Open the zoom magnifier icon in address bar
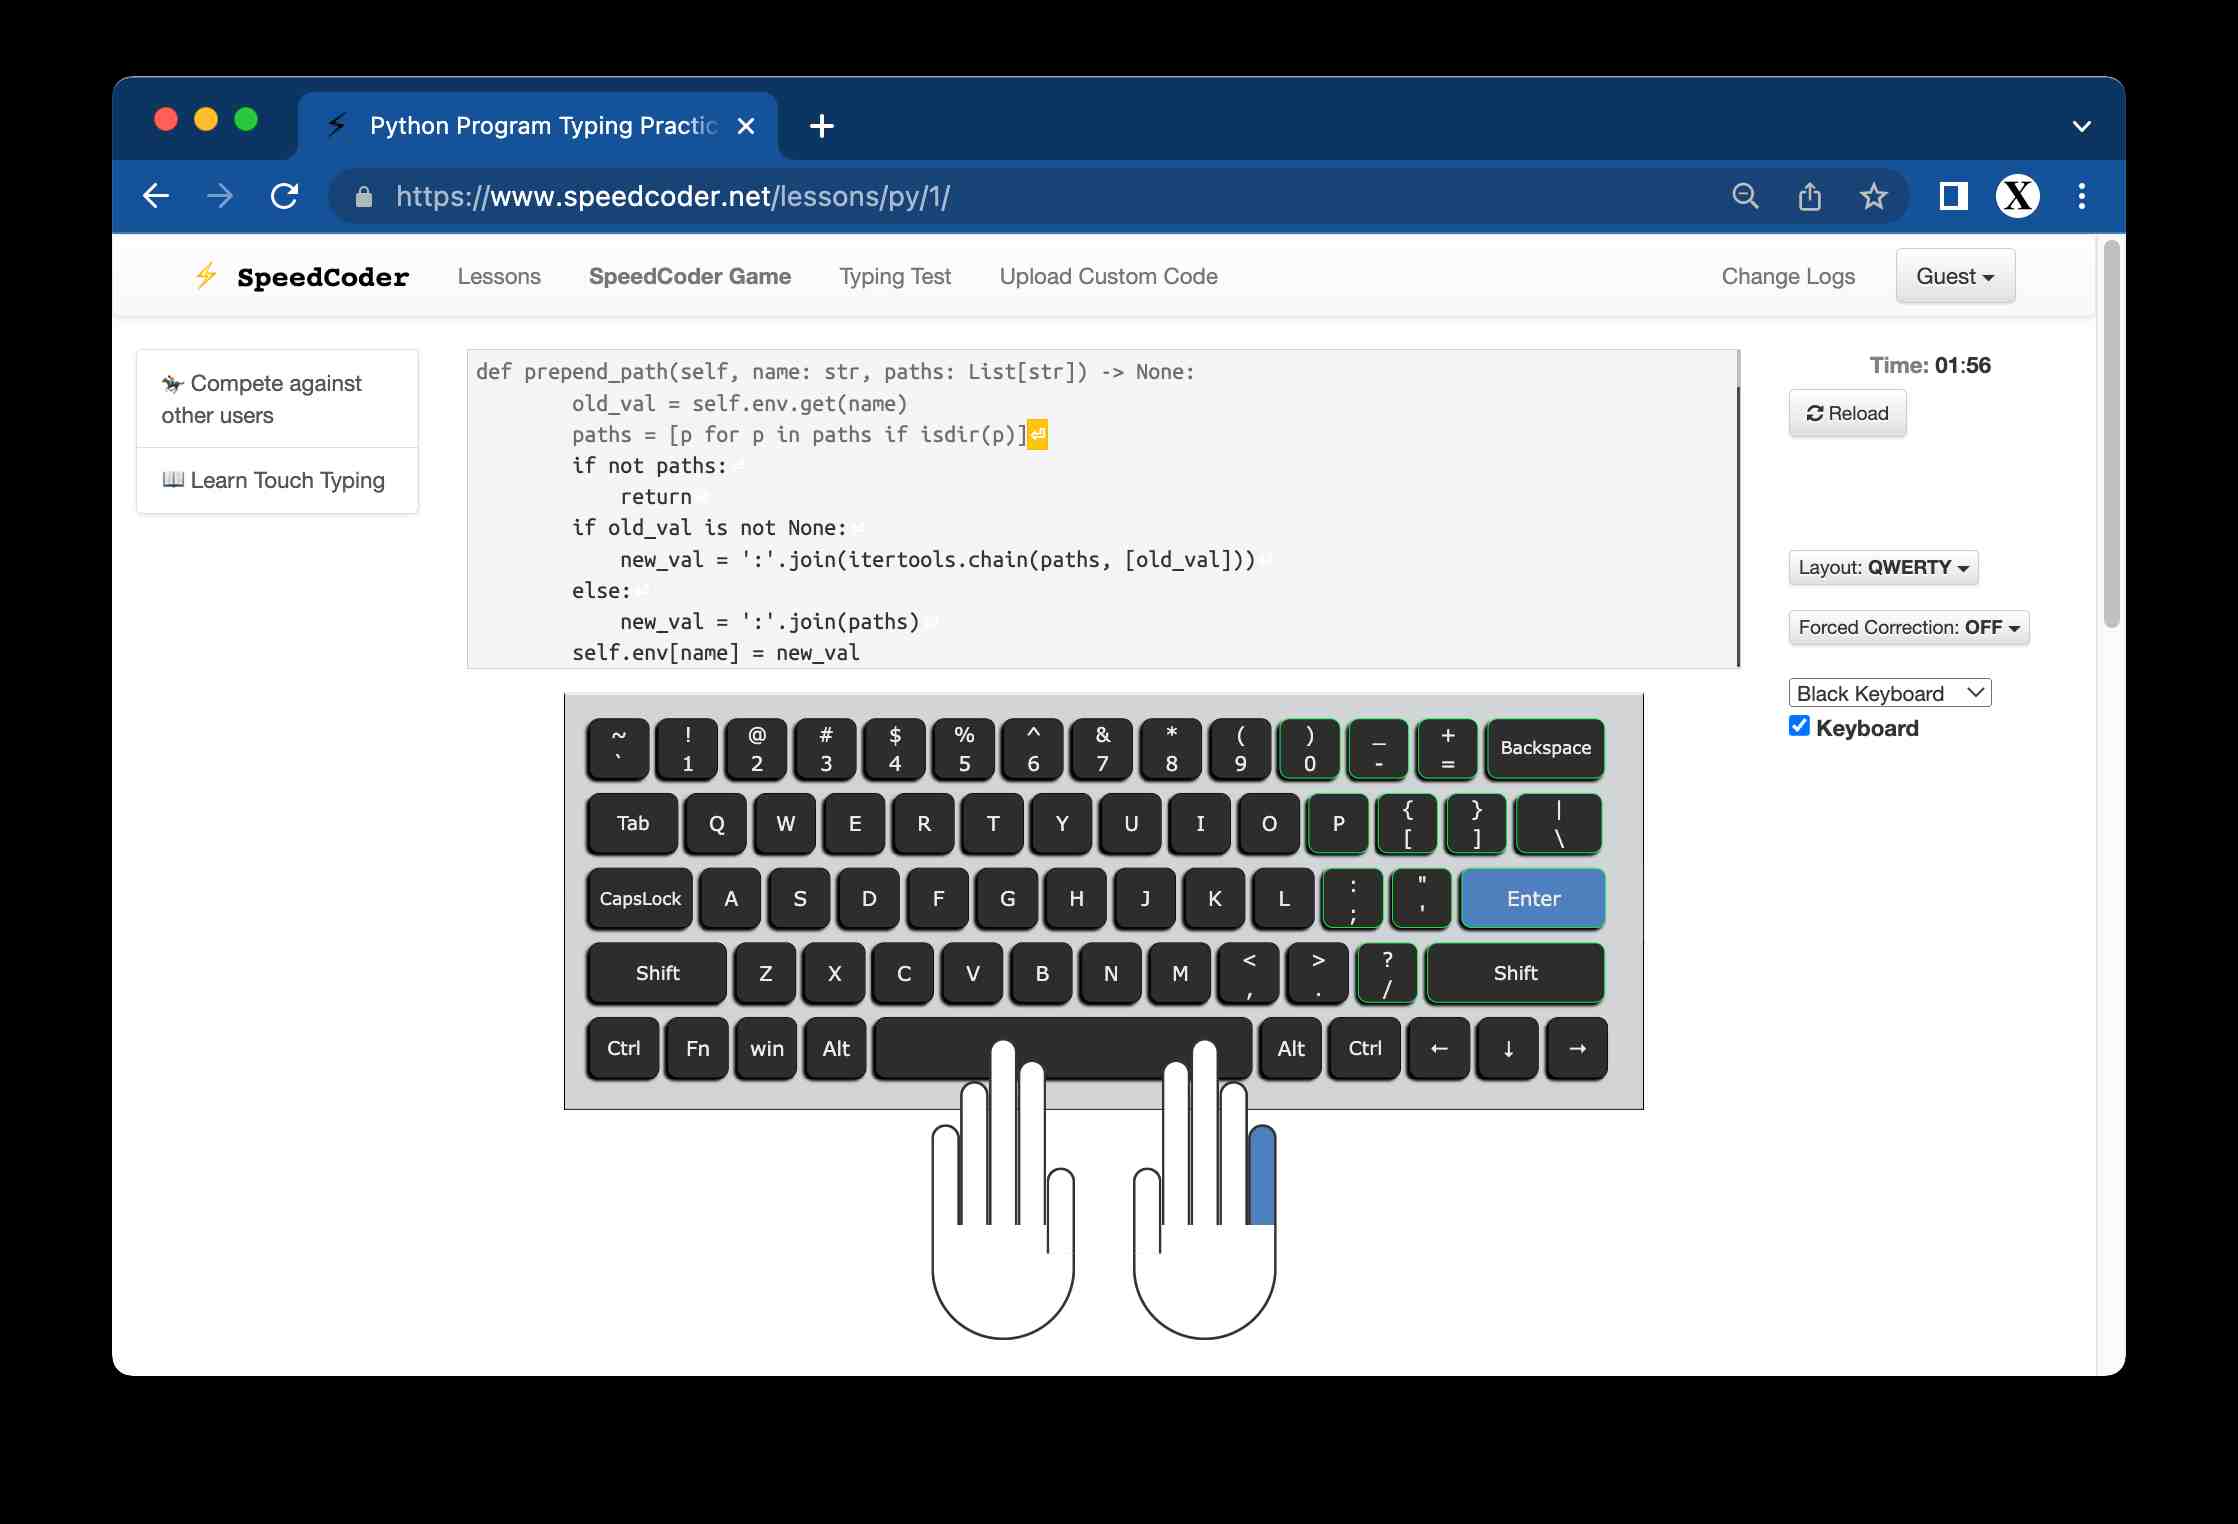This screenshot has height=1524, width=2238. (x=1745, y=196)
